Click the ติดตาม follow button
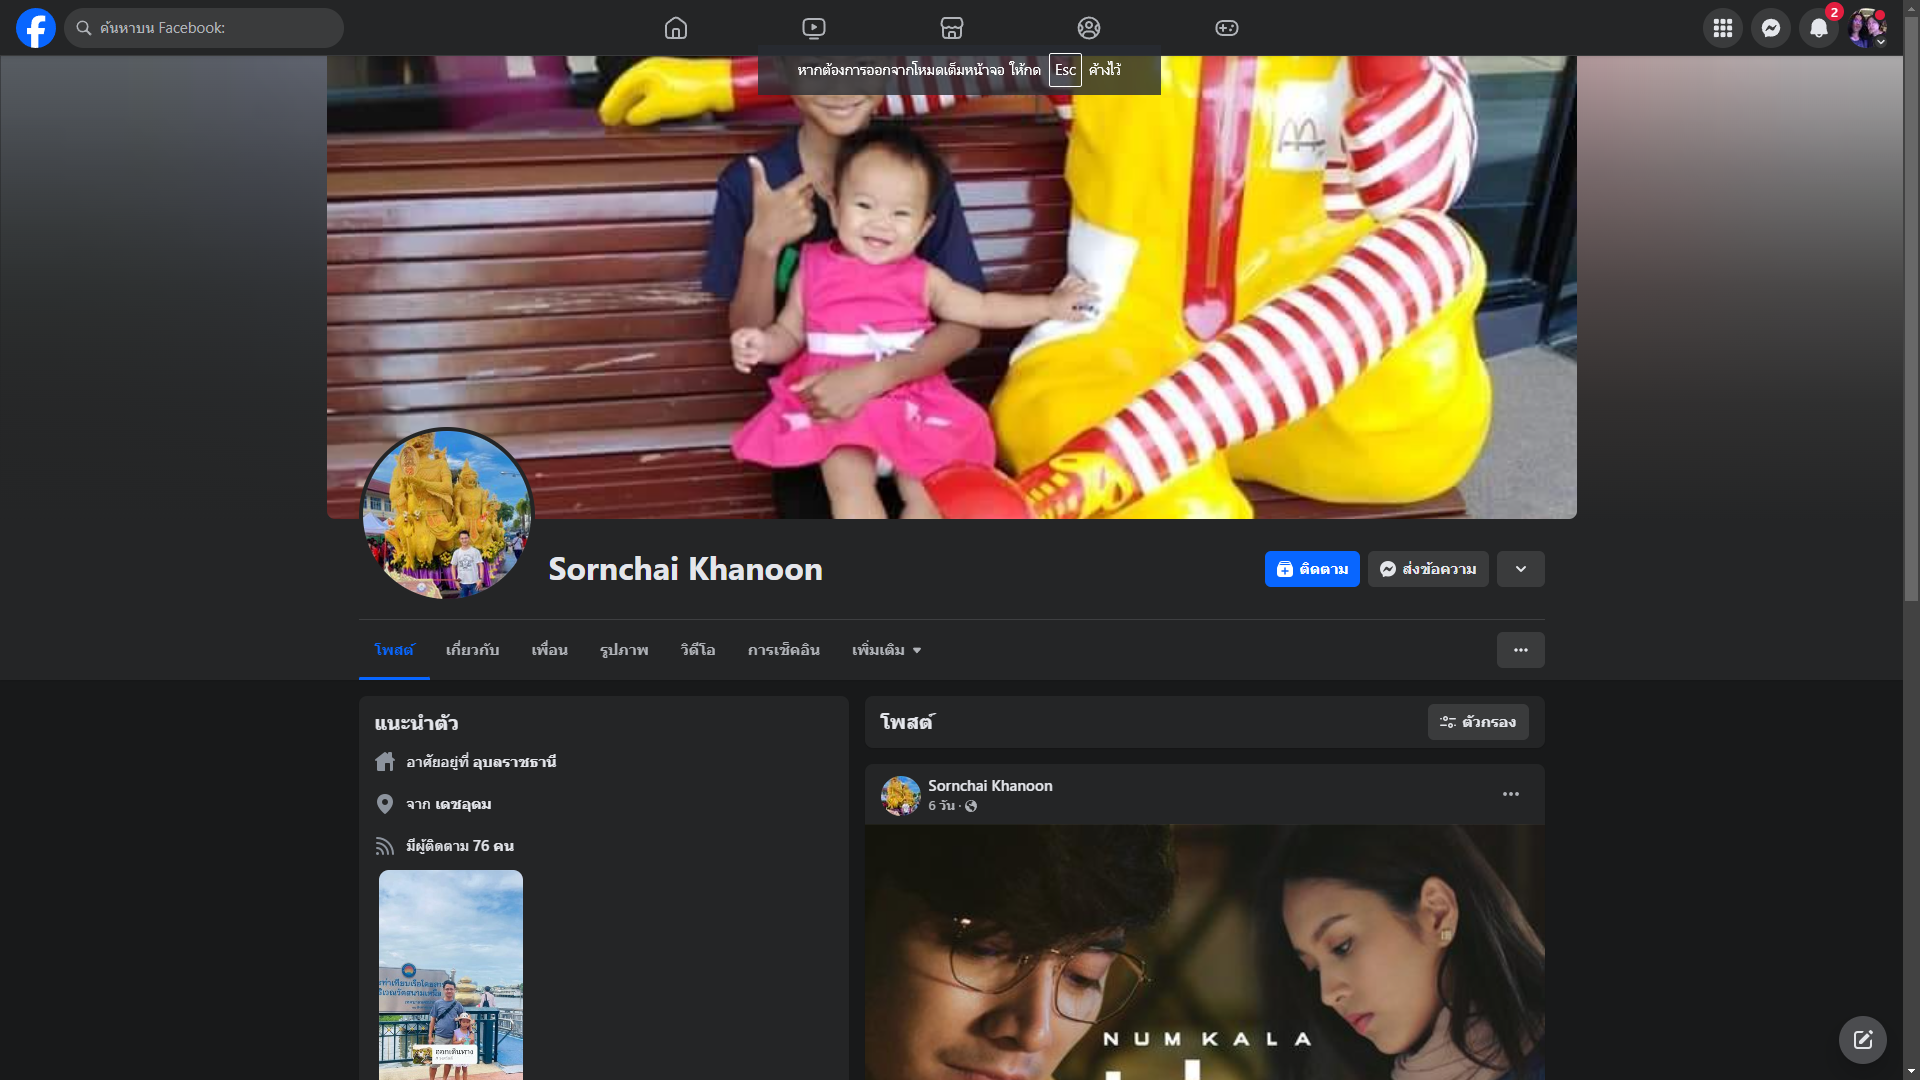Screen dimensions: 1920x1080 coord(1311,569)
